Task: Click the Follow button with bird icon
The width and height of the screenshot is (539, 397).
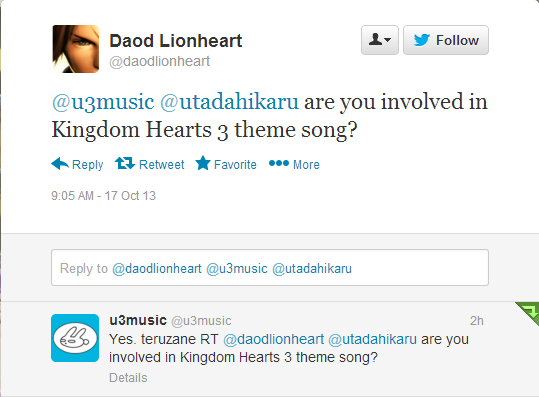Action: coord(446,40)
